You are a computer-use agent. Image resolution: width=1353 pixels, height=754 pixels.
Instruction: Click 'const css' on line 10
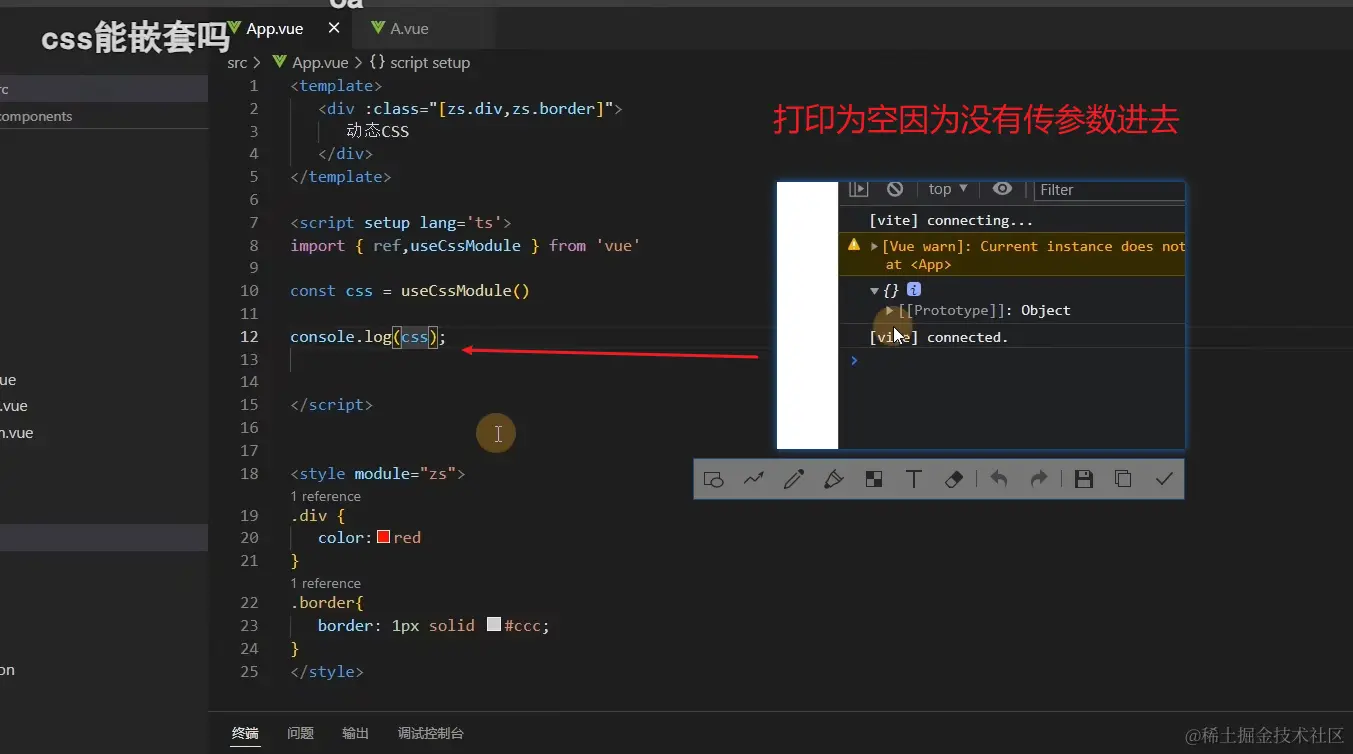point(331,290)
